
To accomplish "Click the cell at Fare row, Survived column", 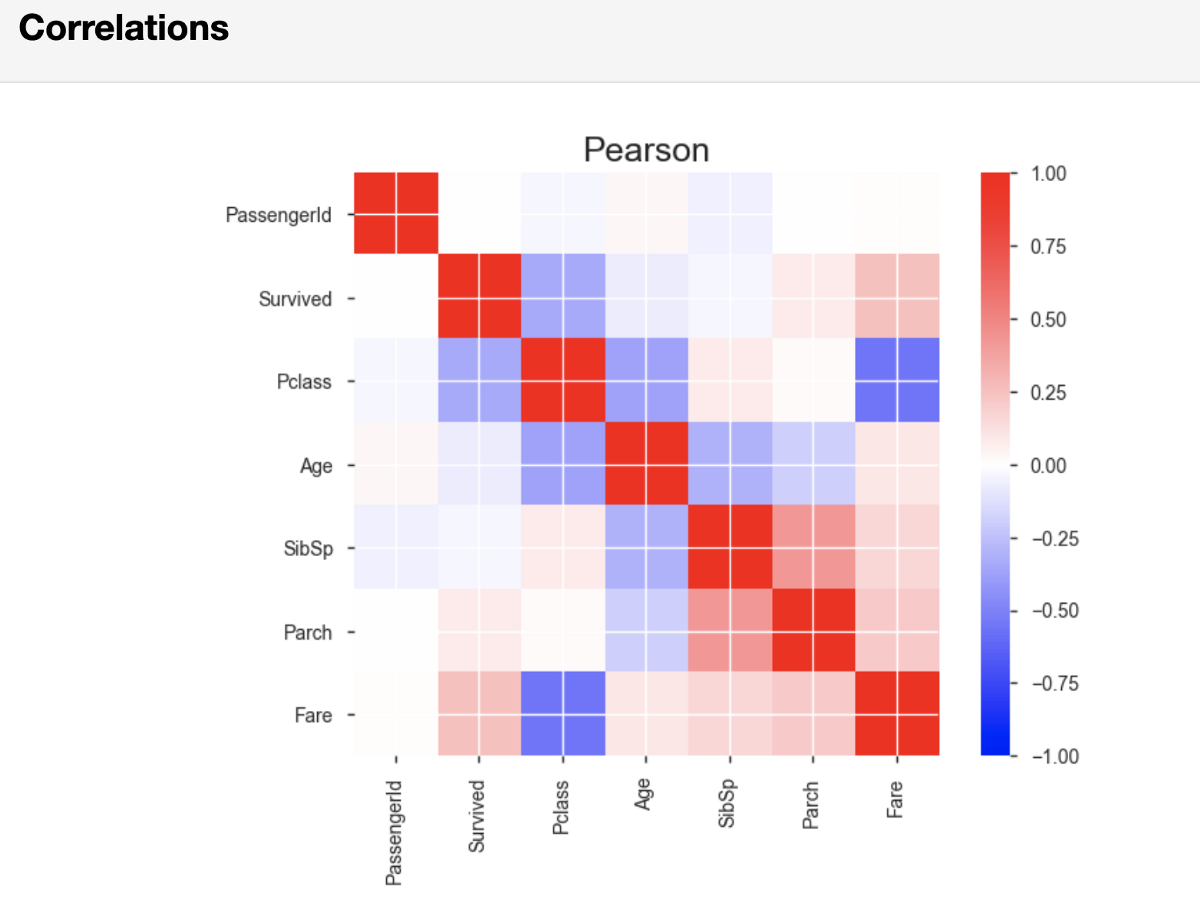I will [x=480, y=714].
